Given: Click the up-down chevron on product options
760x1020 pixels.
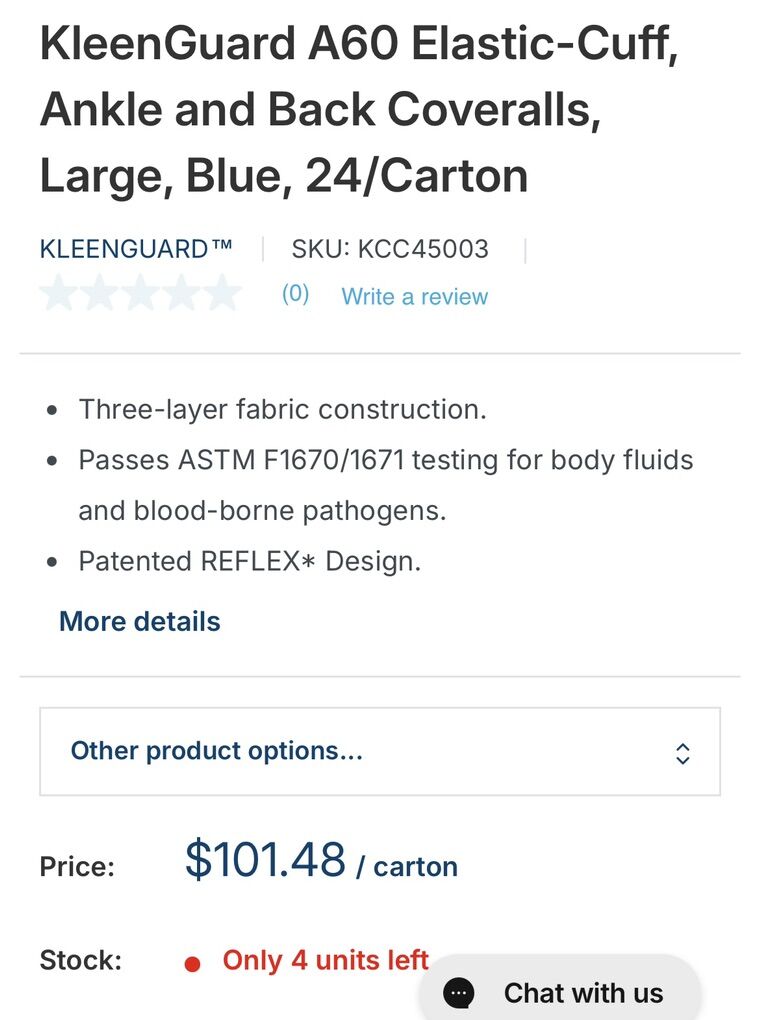Looking at the screenshot, I should (x=683, y=753).
